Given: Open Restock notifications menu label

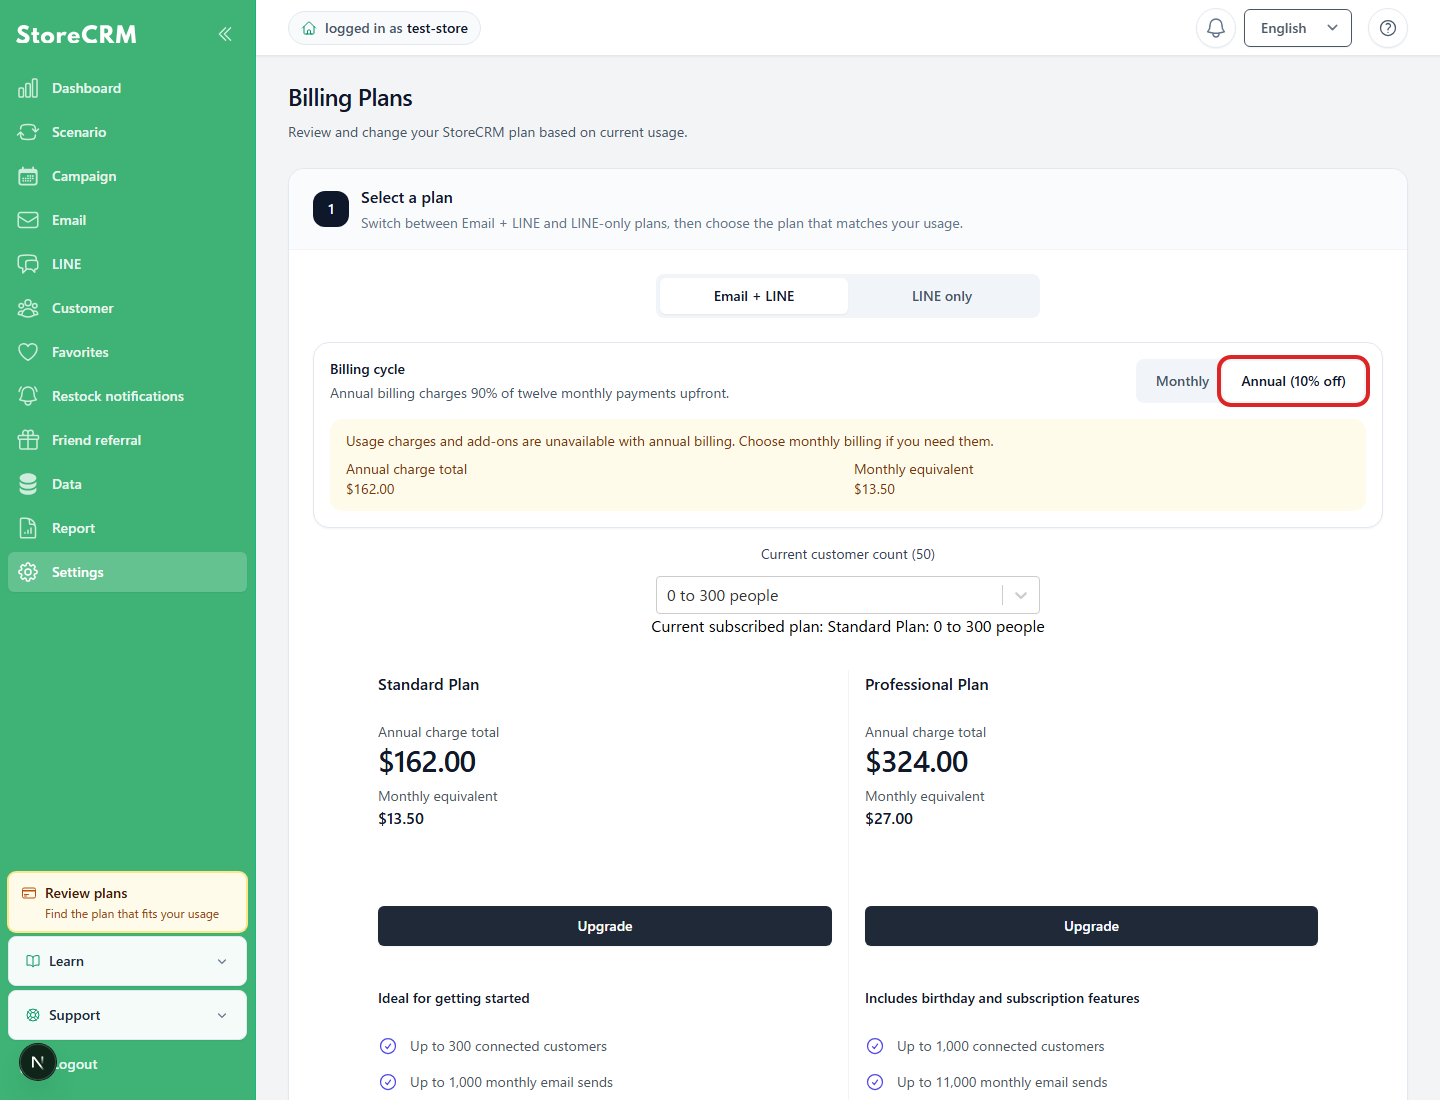Looking at the screenshot, I should click(118, 396).
